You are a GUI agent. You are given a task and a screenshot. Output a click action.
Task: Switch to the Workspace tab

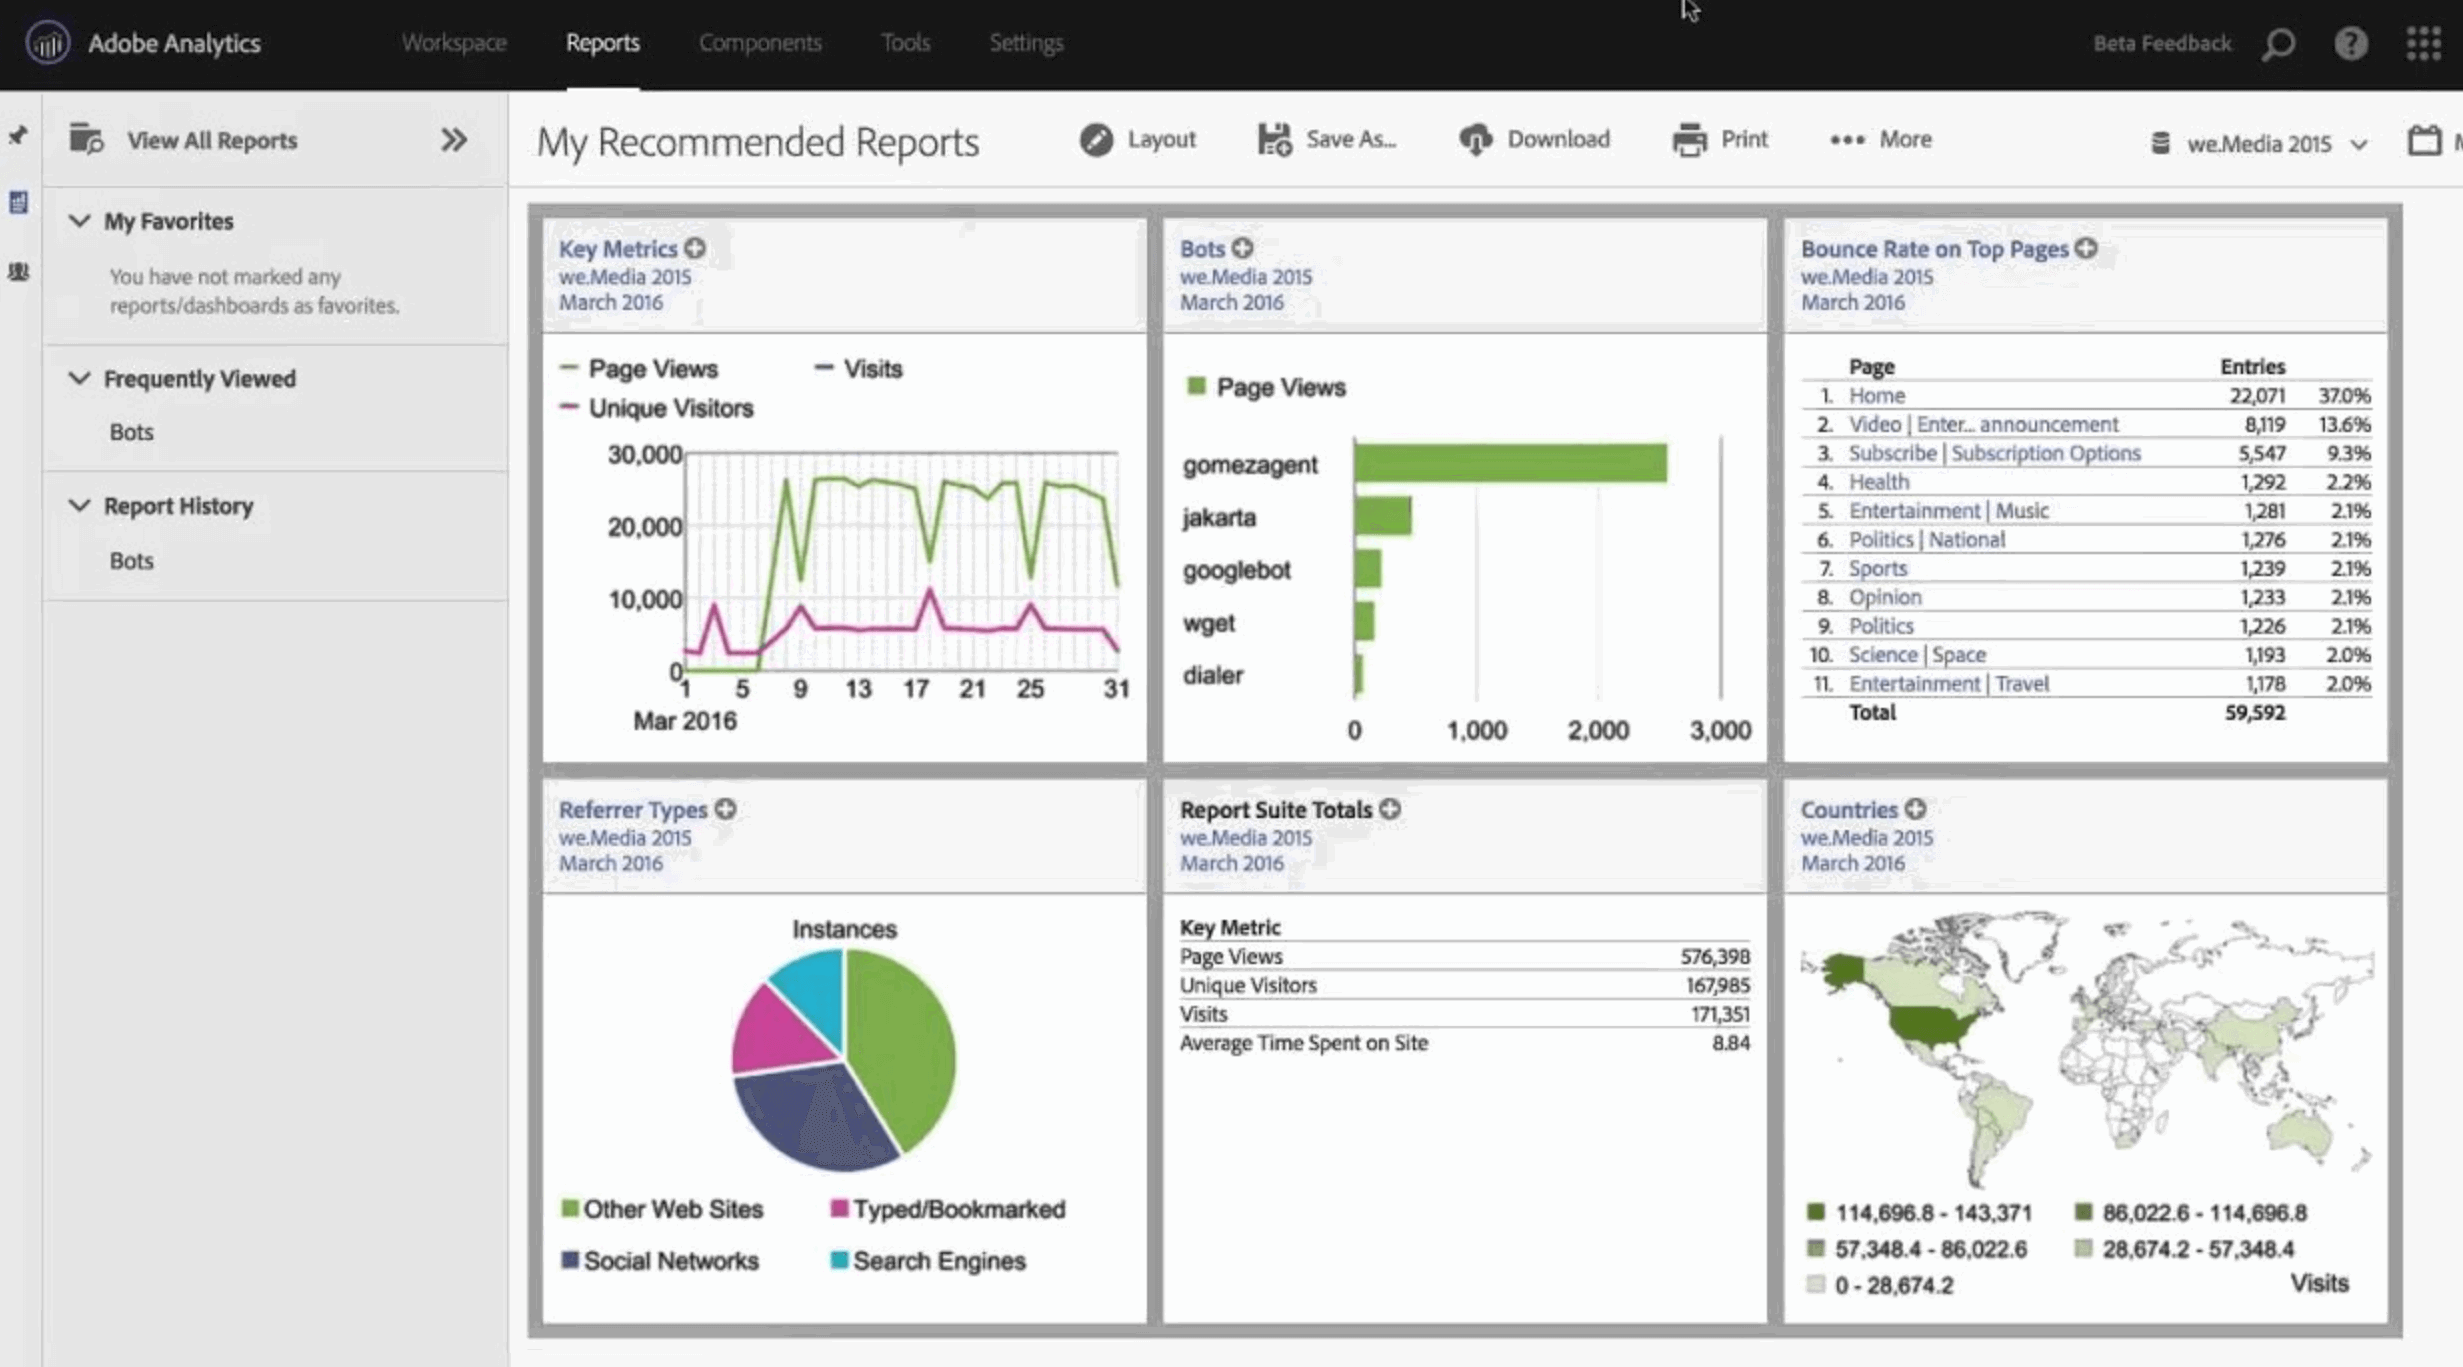click(x=454, y=43)
